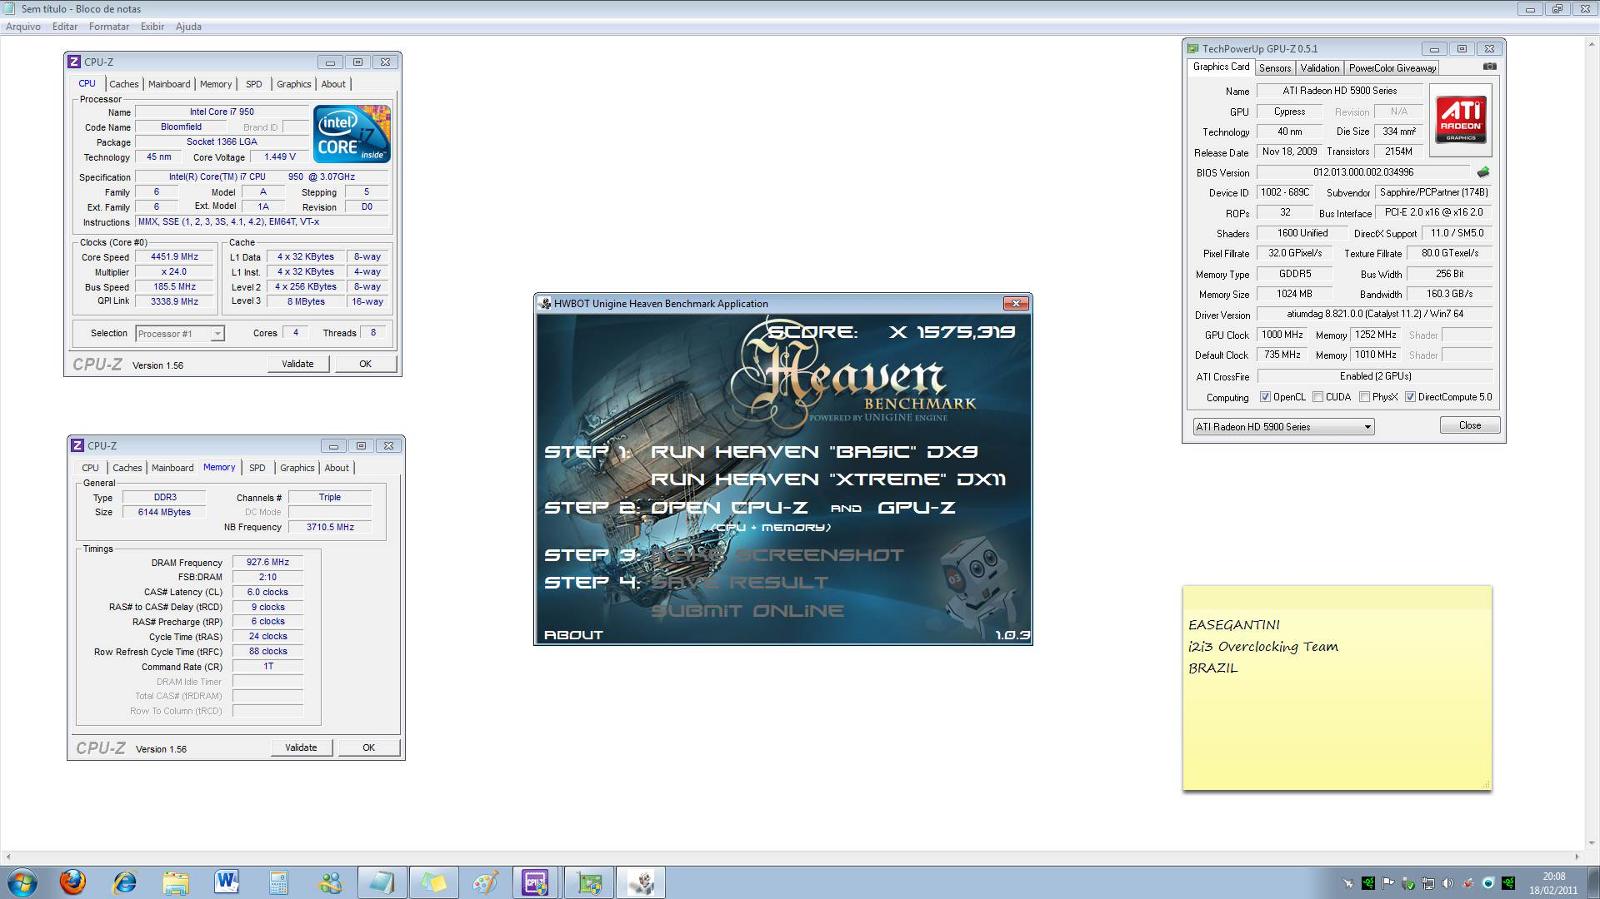Toggle the CUDA checkbox in GPU-Z

pyautogui.click(x=1318, y=397)
